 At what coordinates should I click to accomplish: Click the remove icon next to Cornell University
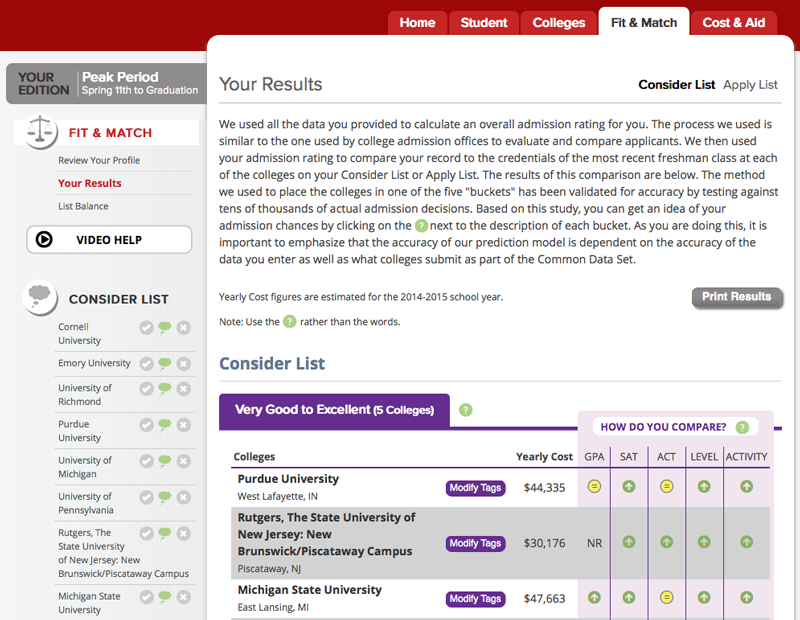pyautogui.click(x=183, y=328)
